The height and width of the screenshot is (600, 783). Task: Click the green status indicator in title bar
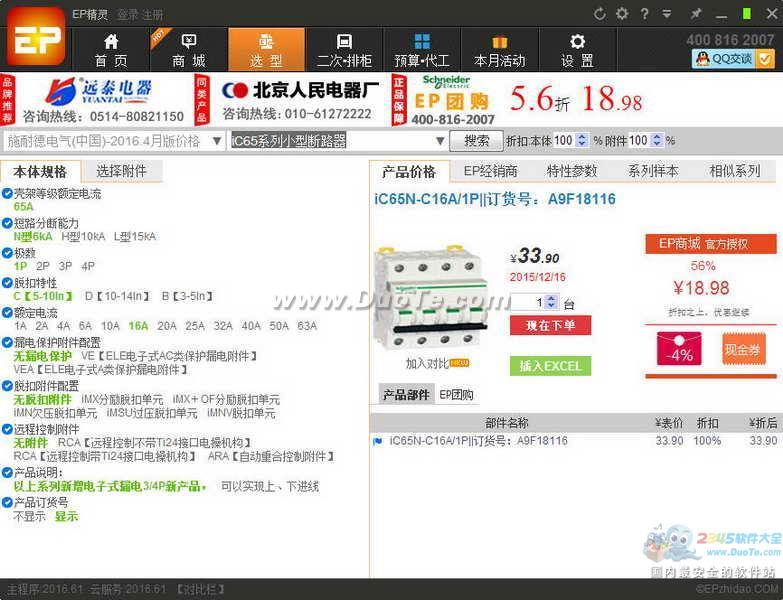[x=747, y=14]
